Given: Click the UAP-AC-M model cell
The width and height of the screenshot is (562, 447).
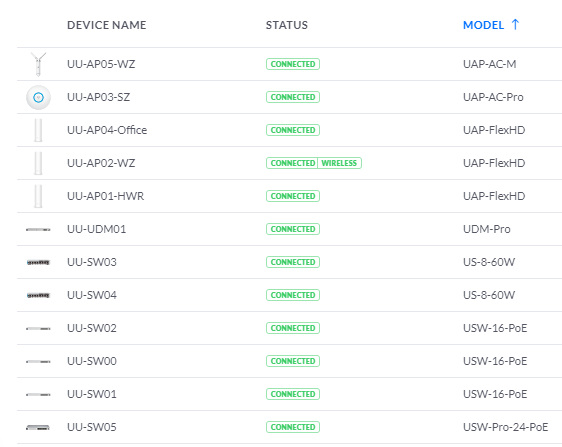Looking at the screenshot, I should (x=490, y=64).
